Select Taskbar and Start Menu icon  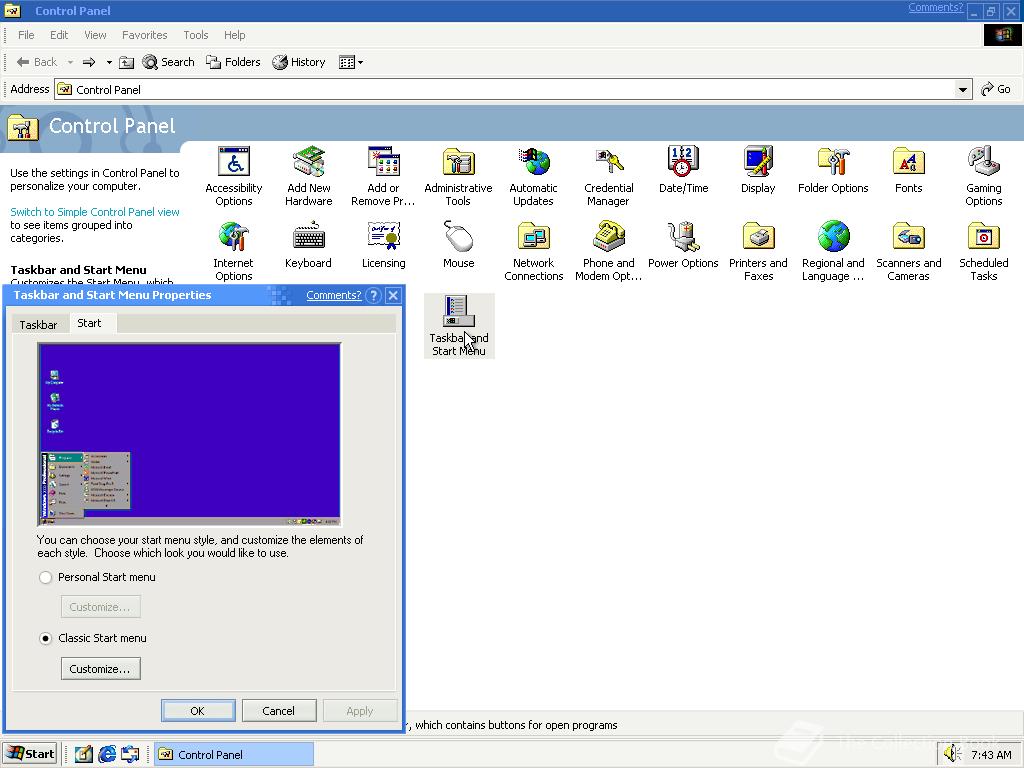click(x=458, y=326)
